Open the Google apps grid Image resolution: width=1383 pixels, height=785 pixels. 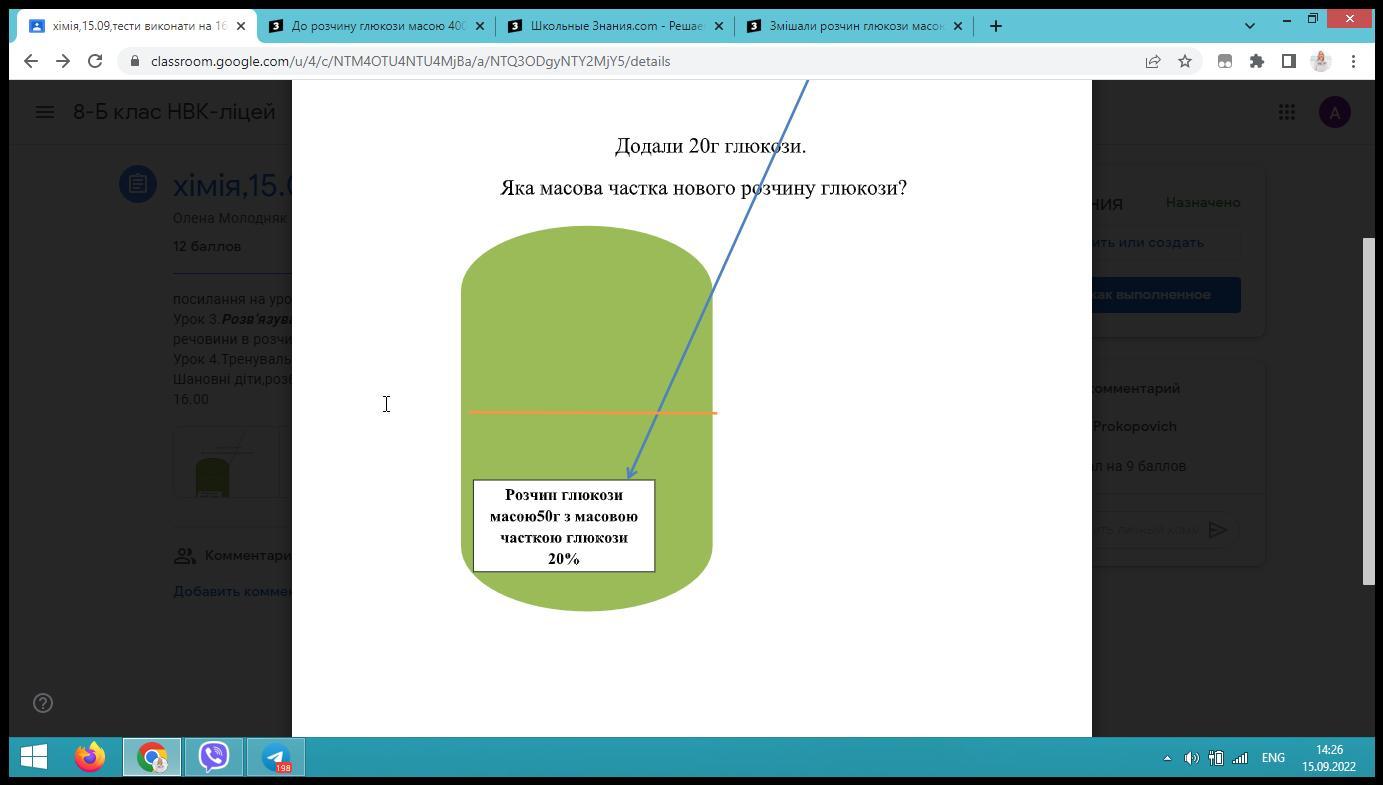tap(1287, 112)
